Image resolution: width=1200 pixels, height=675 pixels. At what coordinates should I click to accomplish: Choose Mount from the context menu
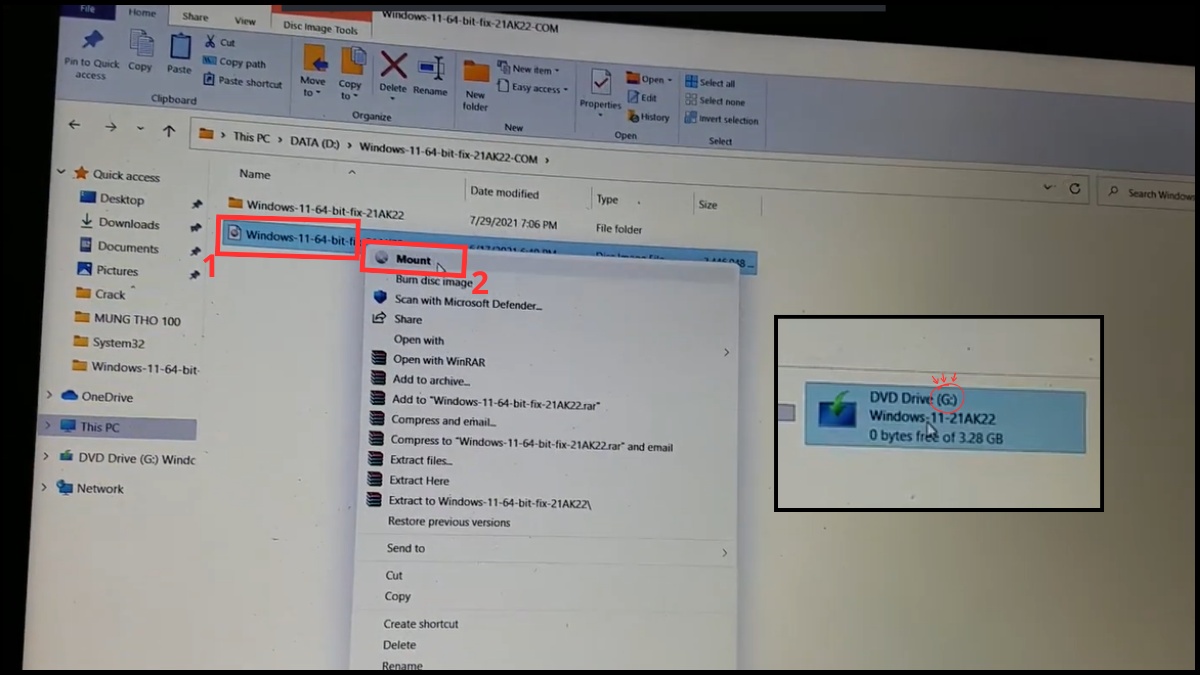(x=413, y=260)
